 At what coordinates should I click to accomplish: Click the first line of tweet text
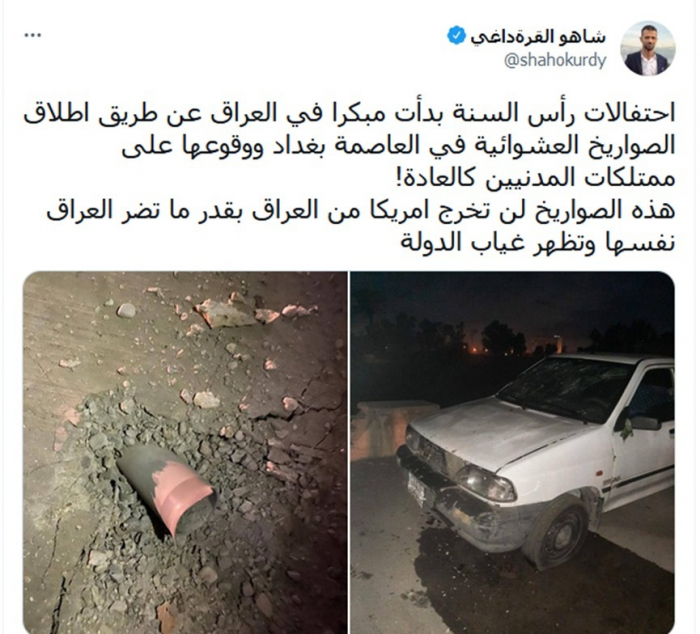(x=349, y=114)
